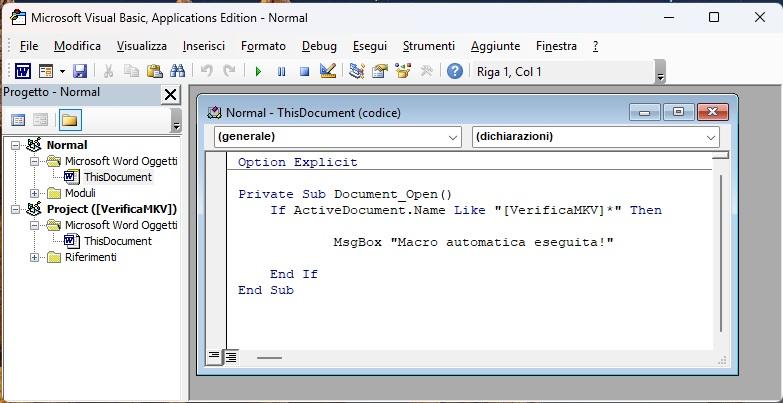Open the Esegui menu

370,46
